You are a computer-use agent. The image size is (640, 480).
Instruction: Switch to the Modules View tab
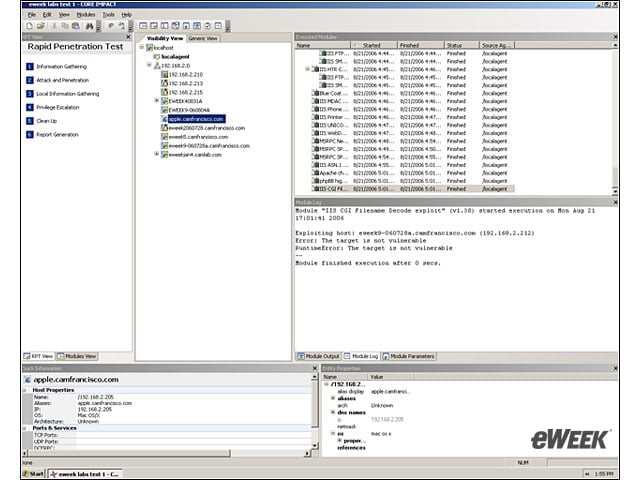tap(77, 356)
